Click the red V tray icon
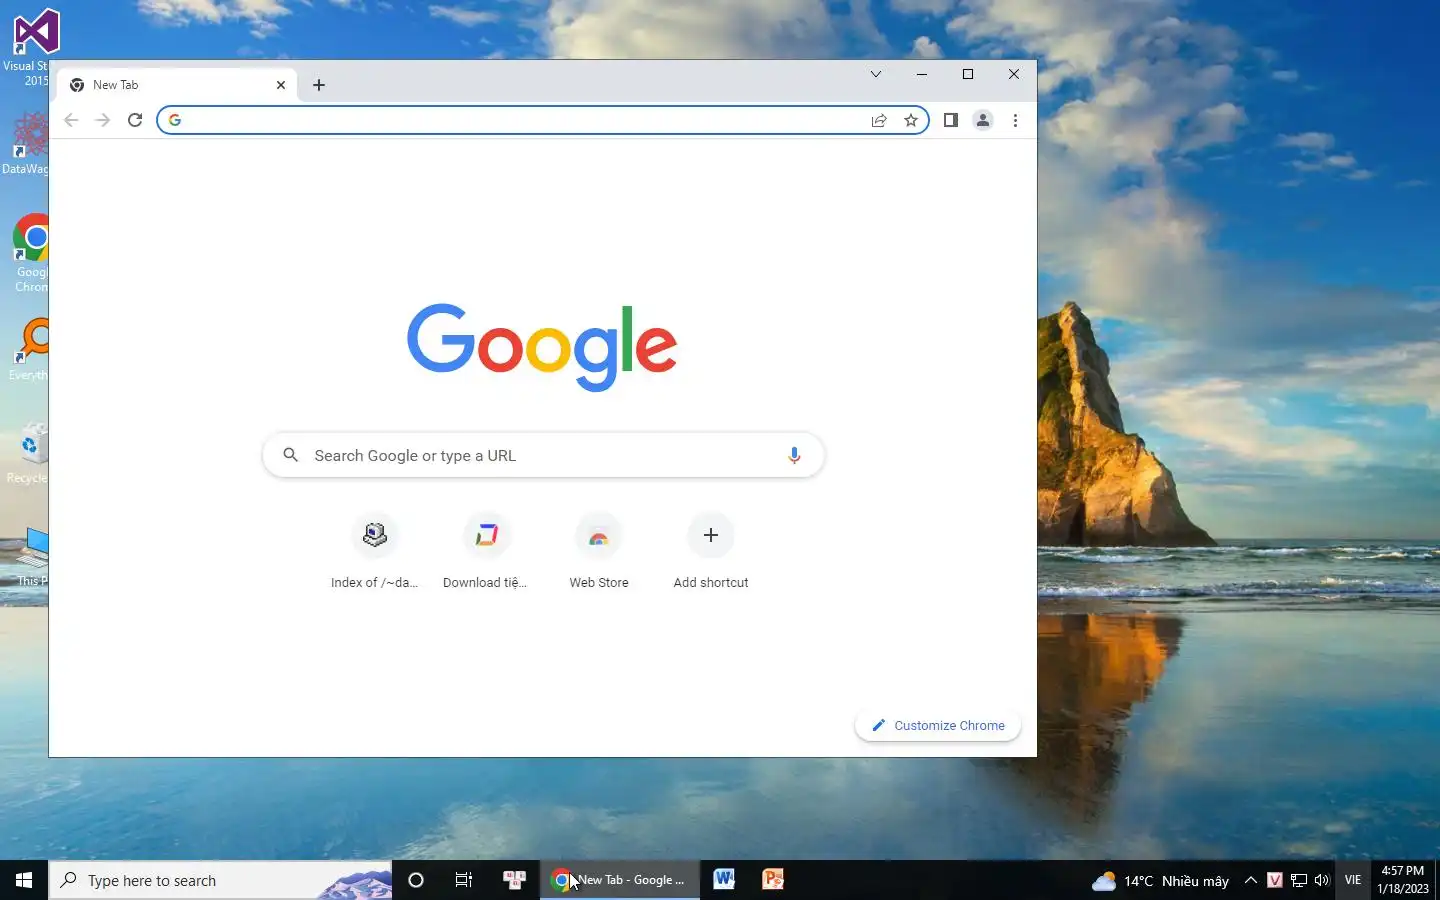Screen dimensions: 1440x900 [x=1275, y=881]
